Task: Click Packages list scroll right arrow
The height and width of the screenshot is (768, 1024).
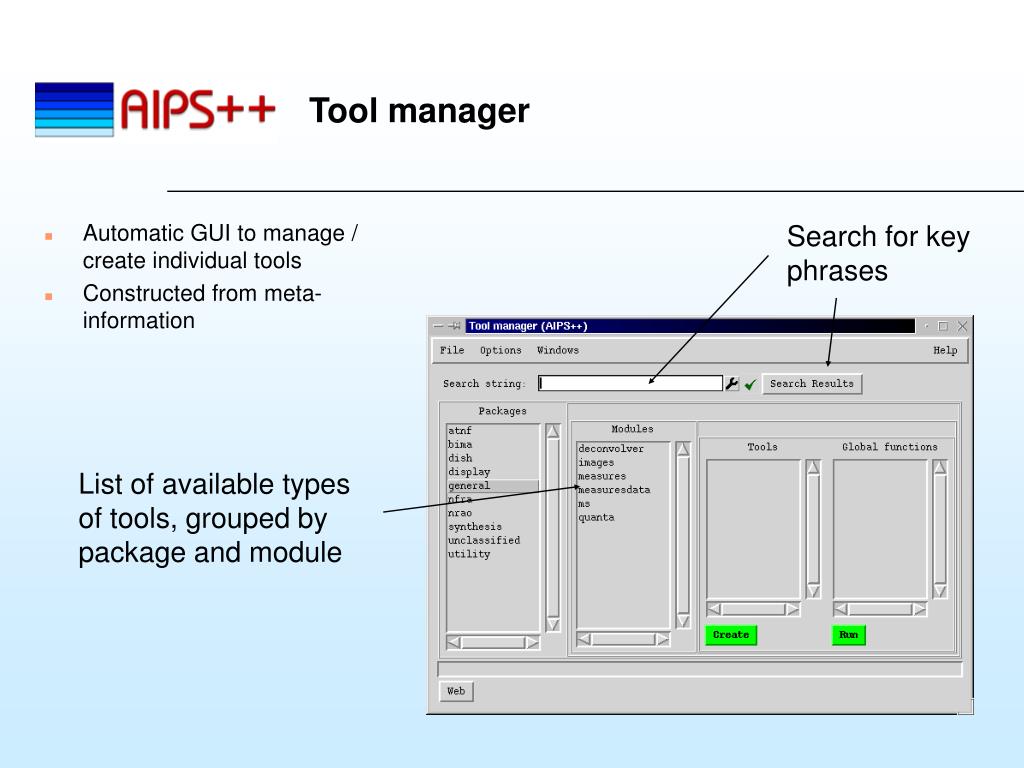Action: click(x=532, y=643)
